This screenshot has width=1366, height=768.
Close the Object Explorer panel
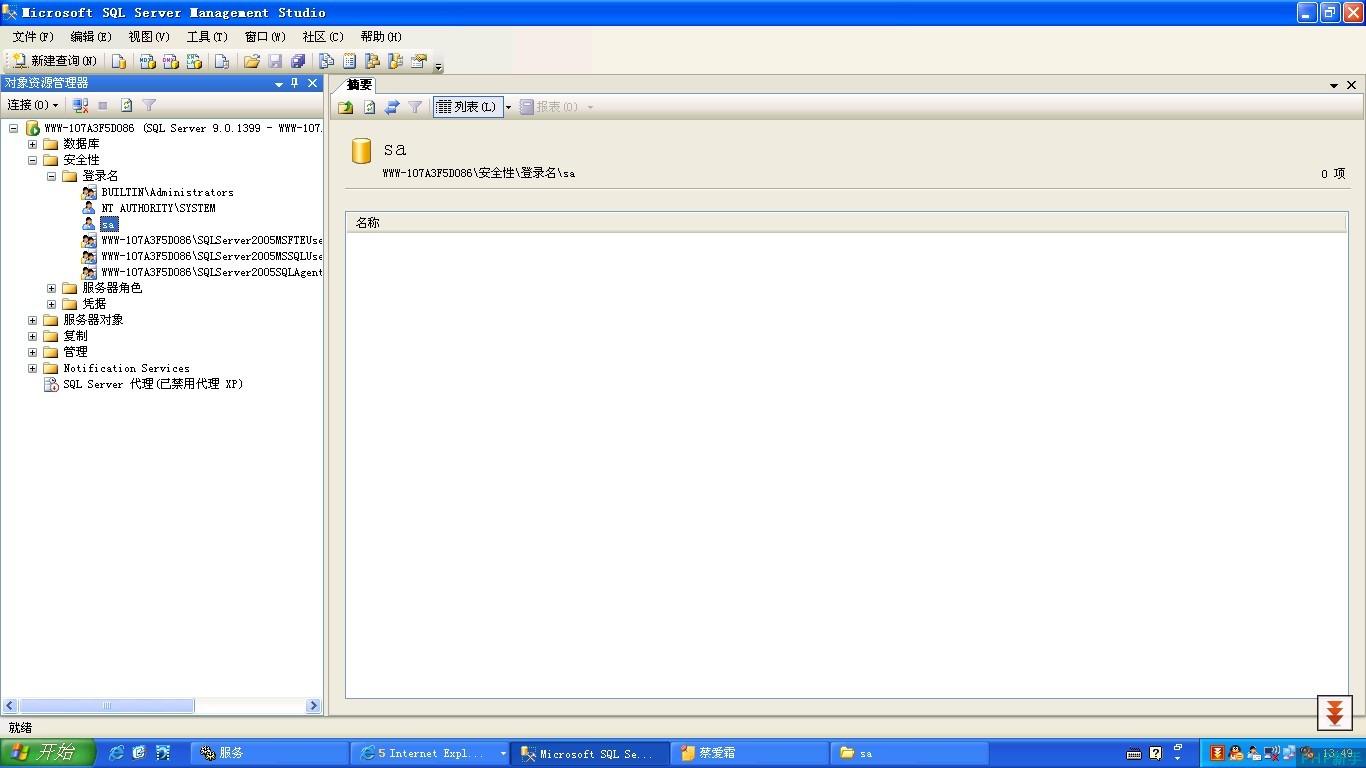tap(313, 84)
